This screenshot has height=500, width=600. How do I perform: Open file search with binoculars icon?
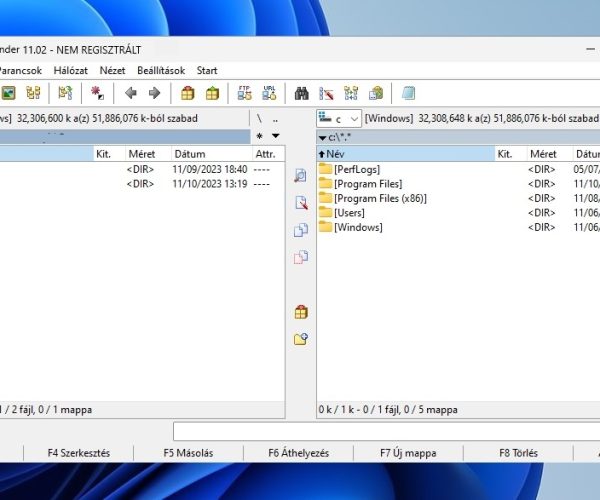point(301,93)
